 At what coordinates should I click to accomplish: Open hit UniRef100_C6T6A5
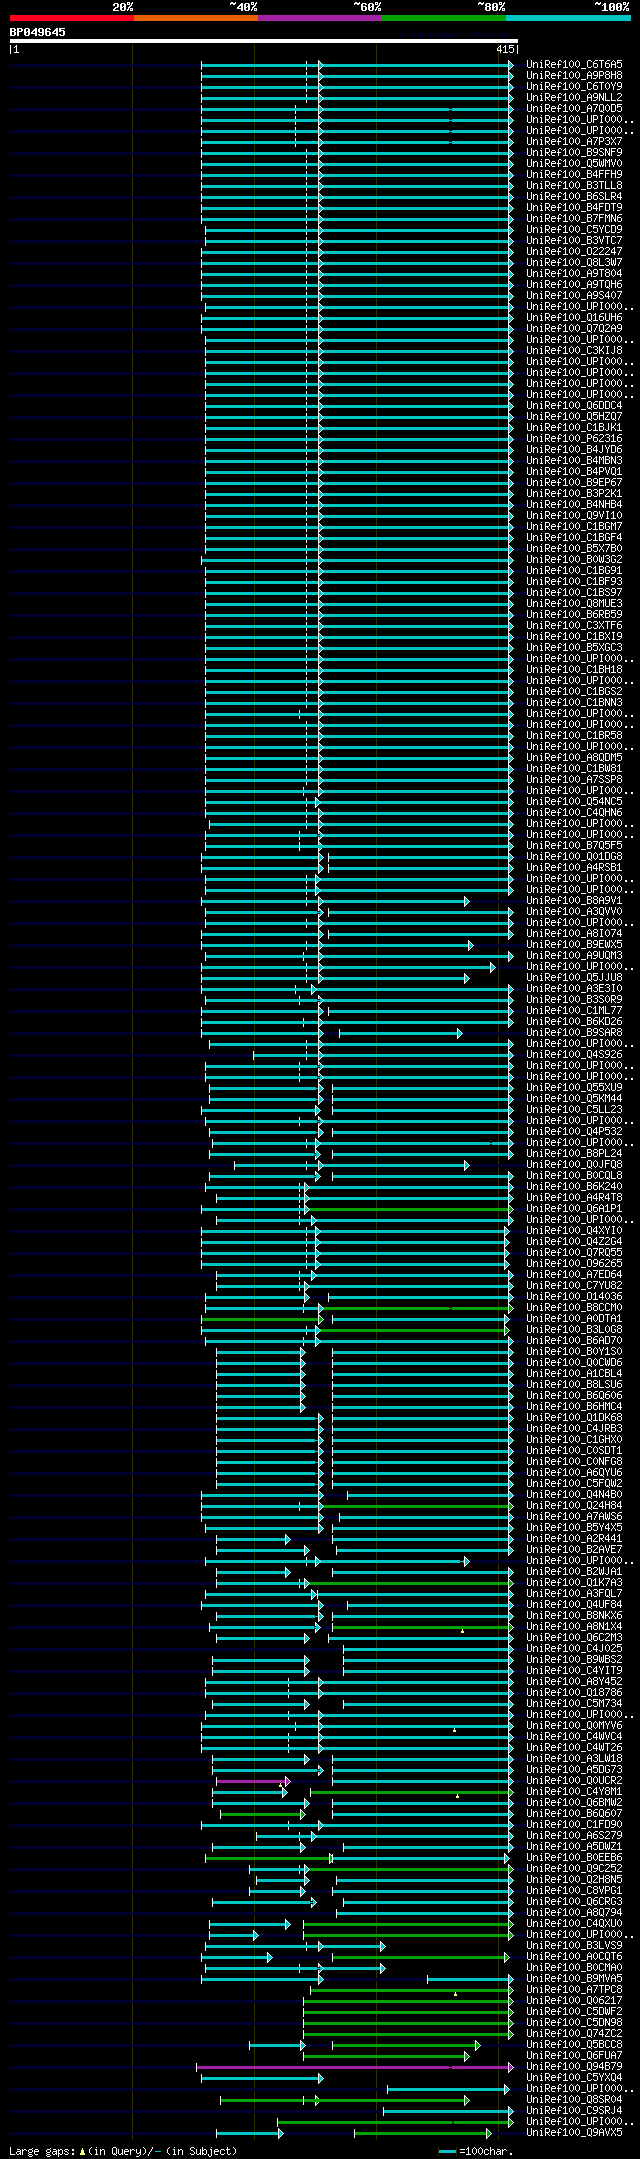tap(574, 64)
